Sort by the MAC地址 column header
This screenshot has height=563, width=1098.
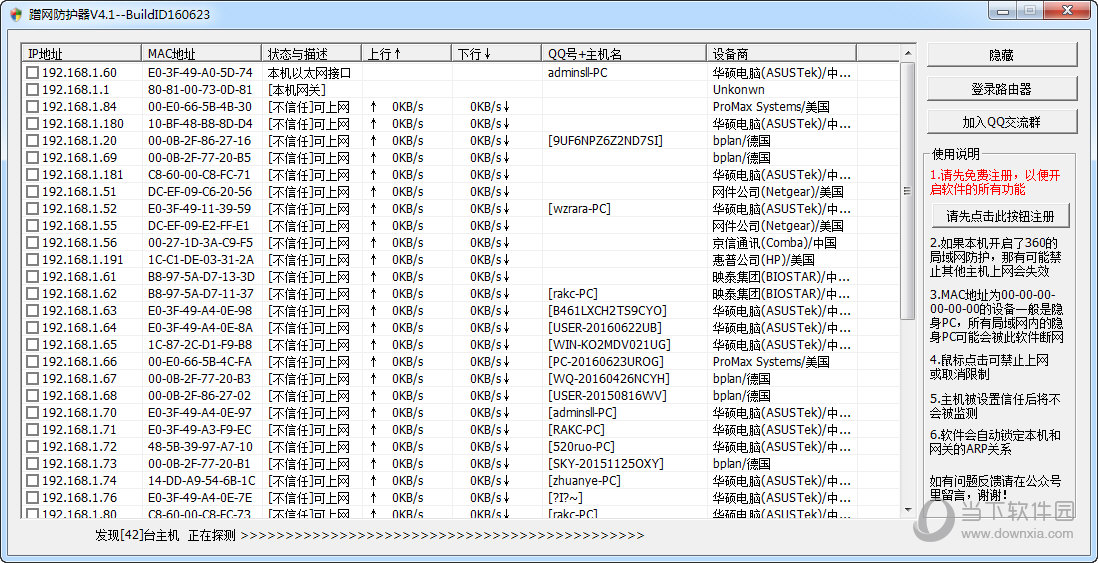202,54
